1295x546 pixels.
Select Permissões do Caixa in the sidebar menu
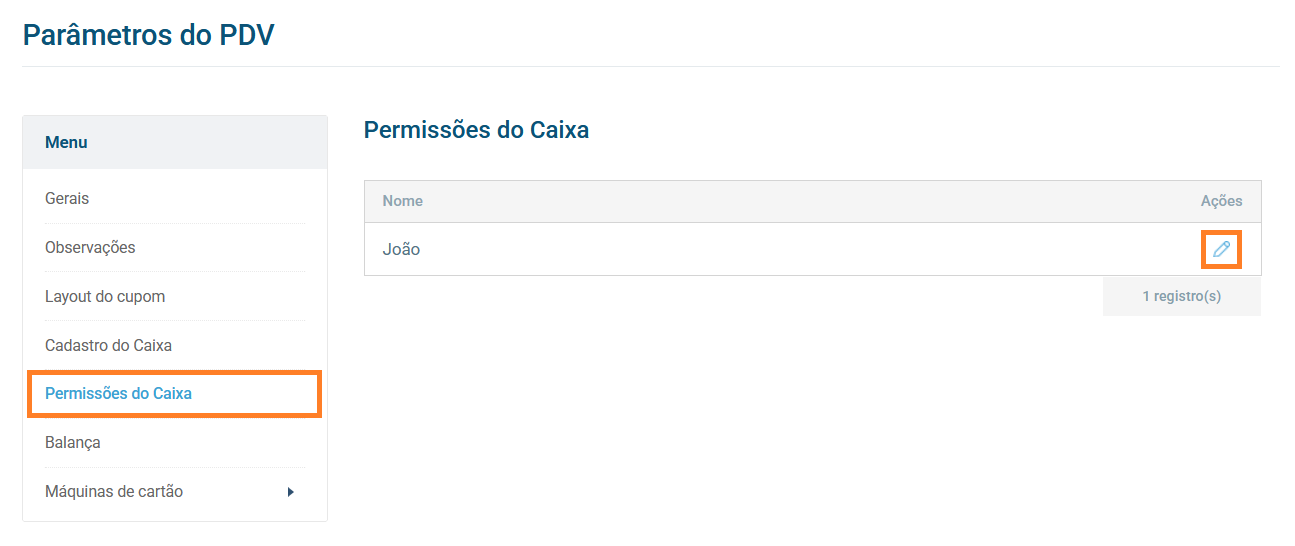tap(118, 394)
